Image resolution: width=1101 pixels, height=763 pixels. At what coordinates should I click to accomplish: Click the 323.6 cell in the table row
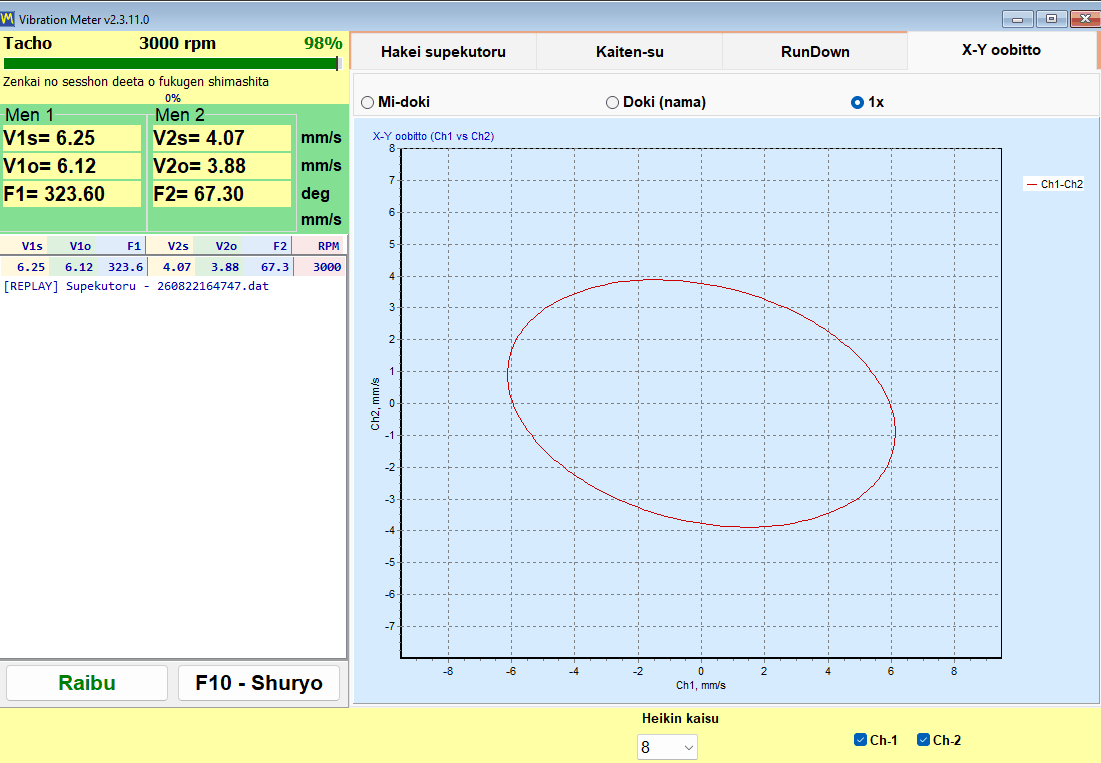pyautogui.click(x=121, y=267)
